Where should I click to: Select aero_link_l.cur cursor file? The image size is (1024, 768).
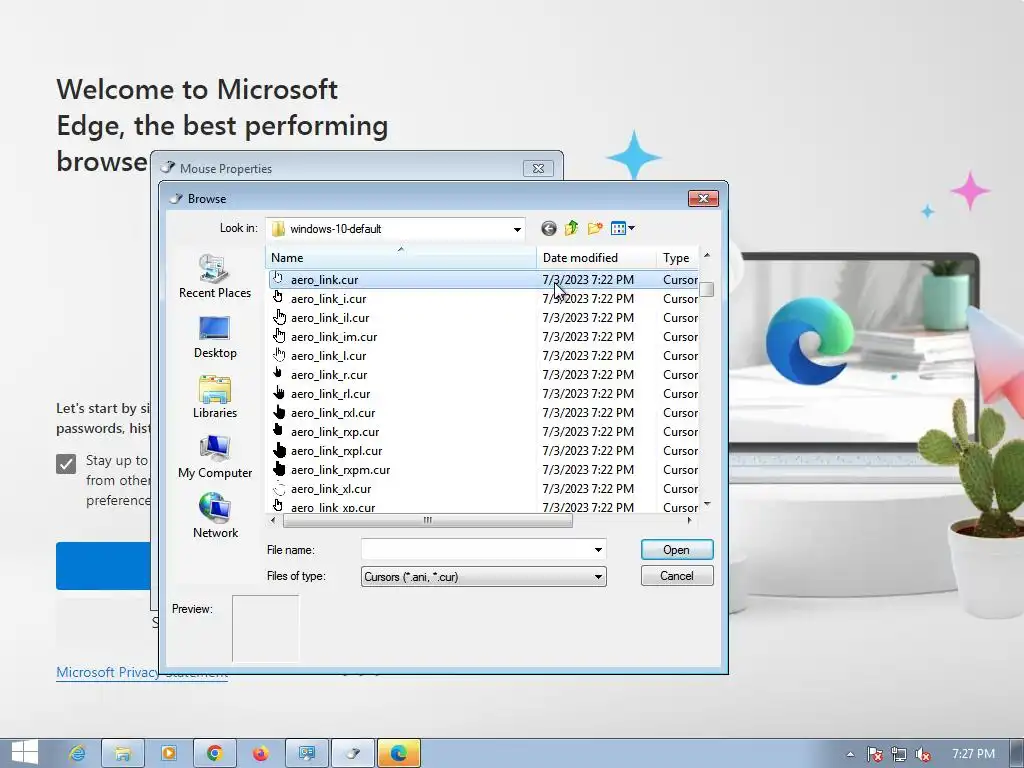(x=328, y=355)
